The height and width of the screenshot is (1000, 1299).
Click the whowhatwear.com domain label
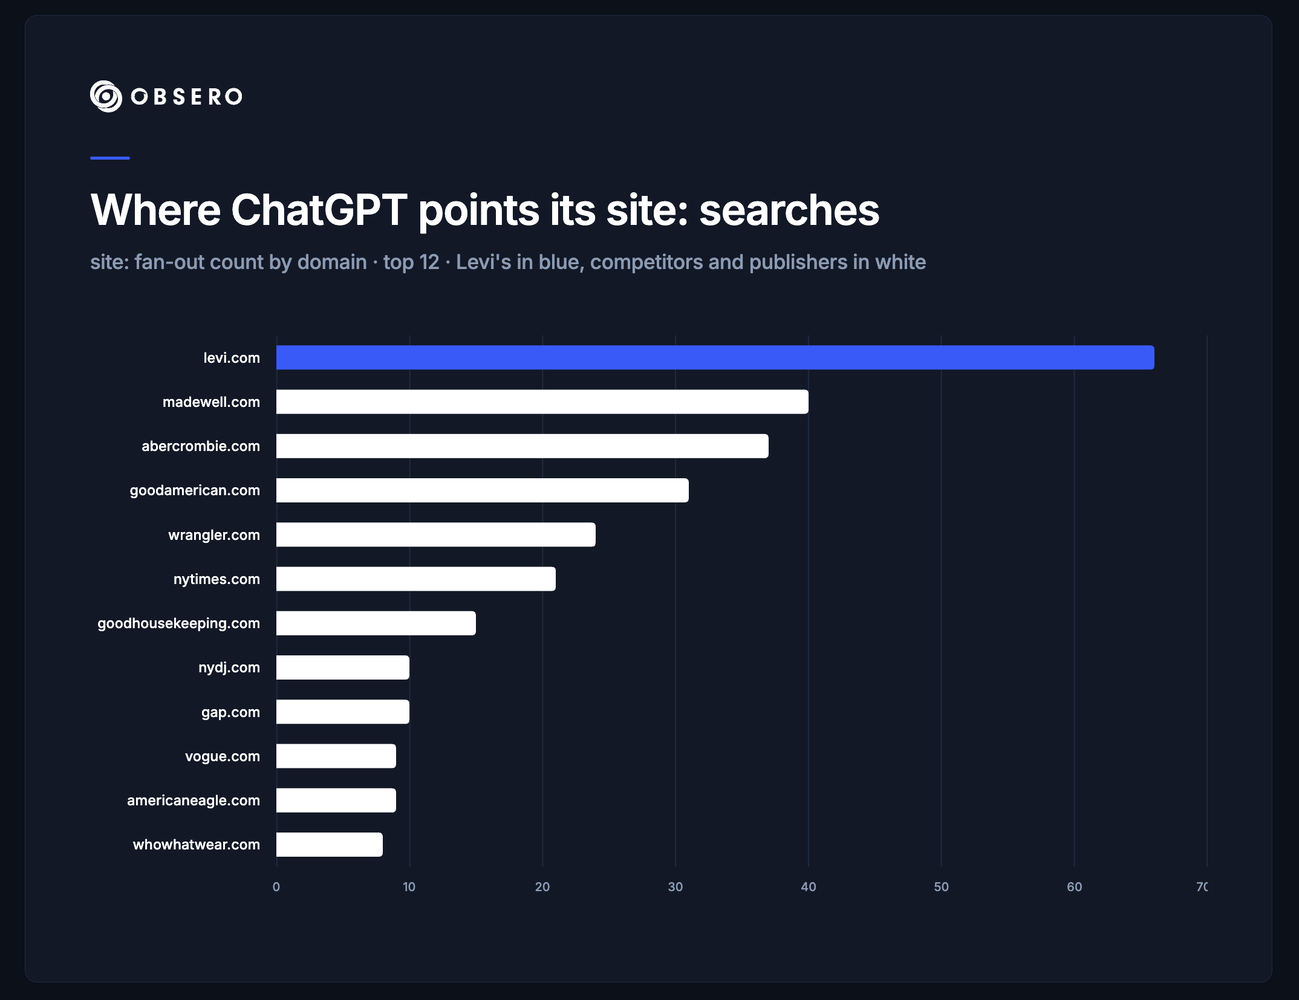[197, 844]
